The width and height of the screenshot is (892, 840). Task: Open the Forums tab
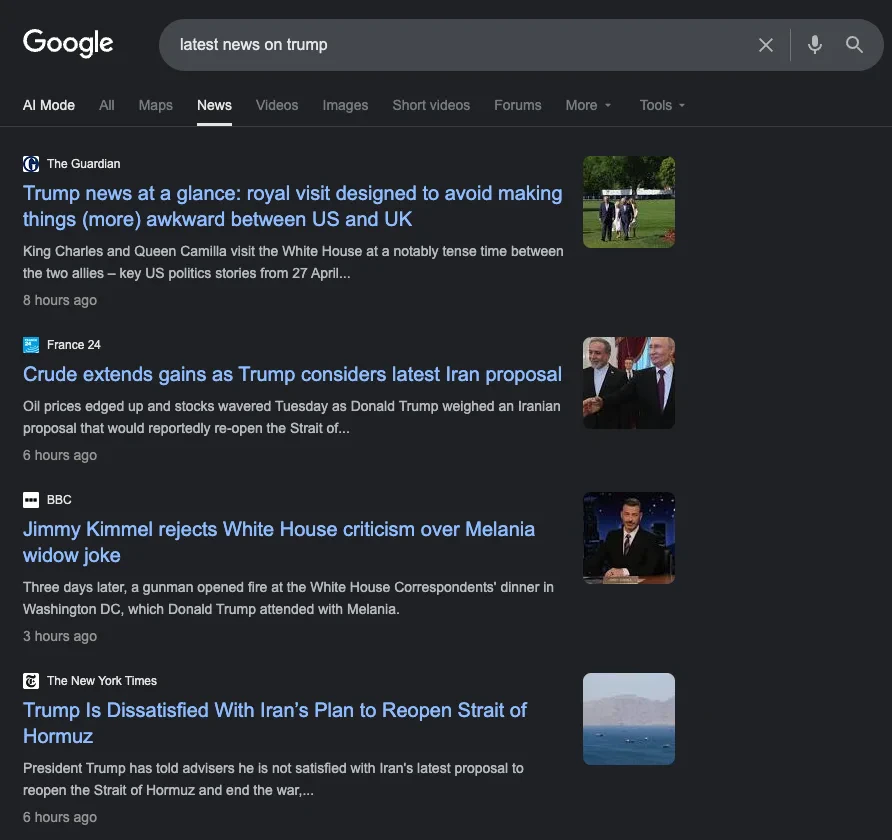point(518,105)
